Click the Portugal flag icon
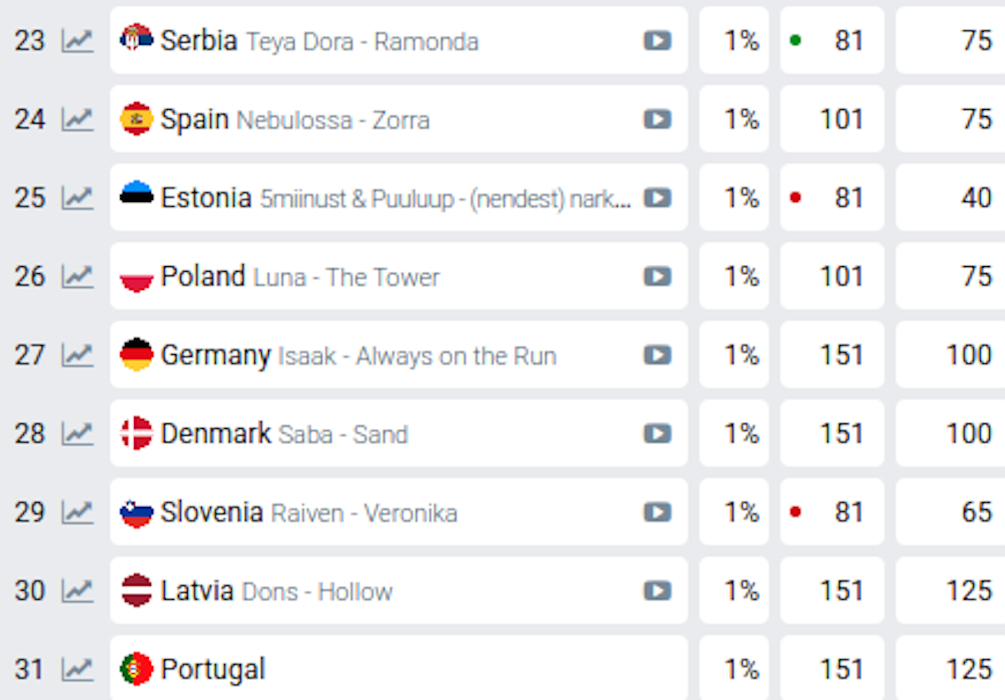 click(x=136, y=669)
